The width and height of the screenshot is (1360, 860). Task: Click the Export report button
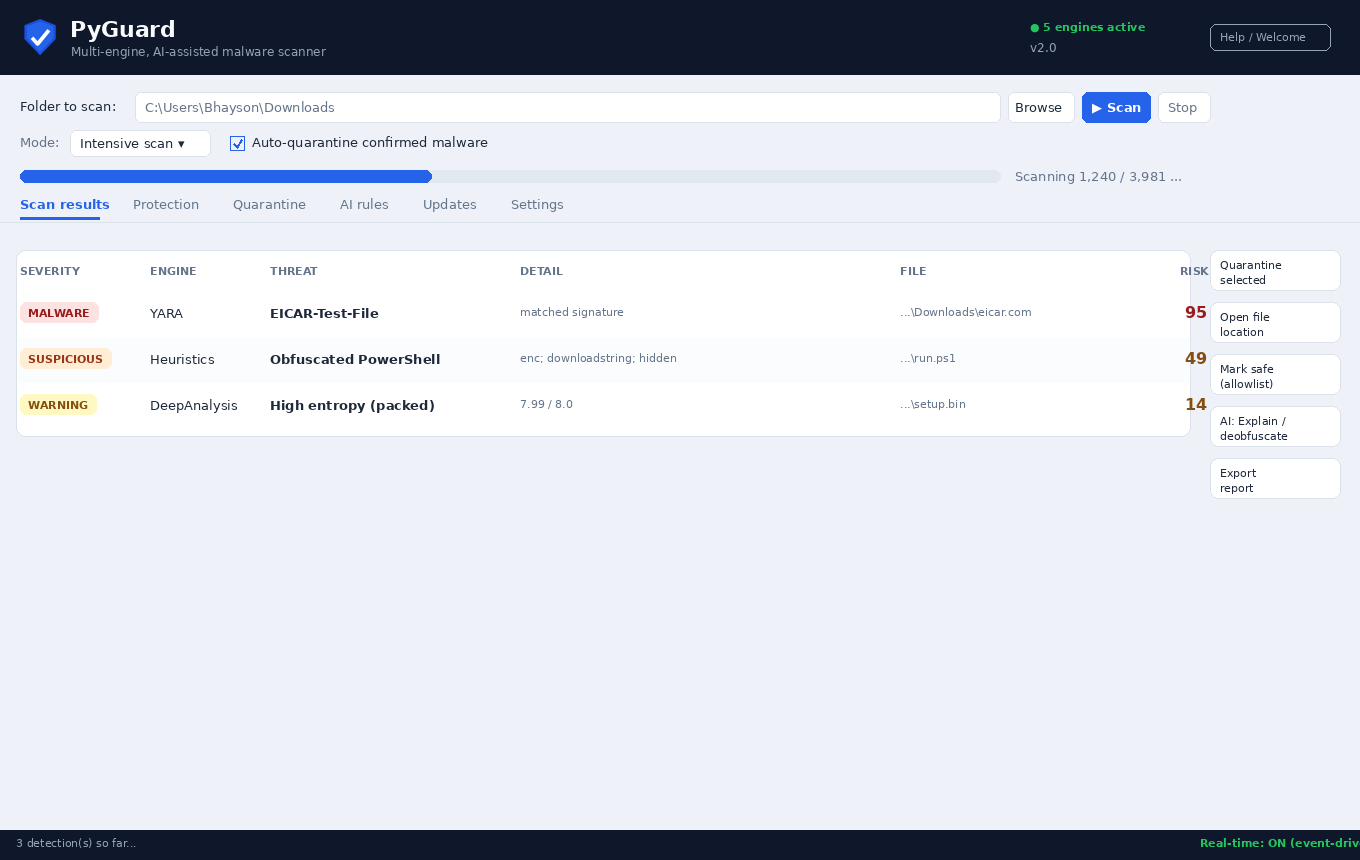(1275, 479)
